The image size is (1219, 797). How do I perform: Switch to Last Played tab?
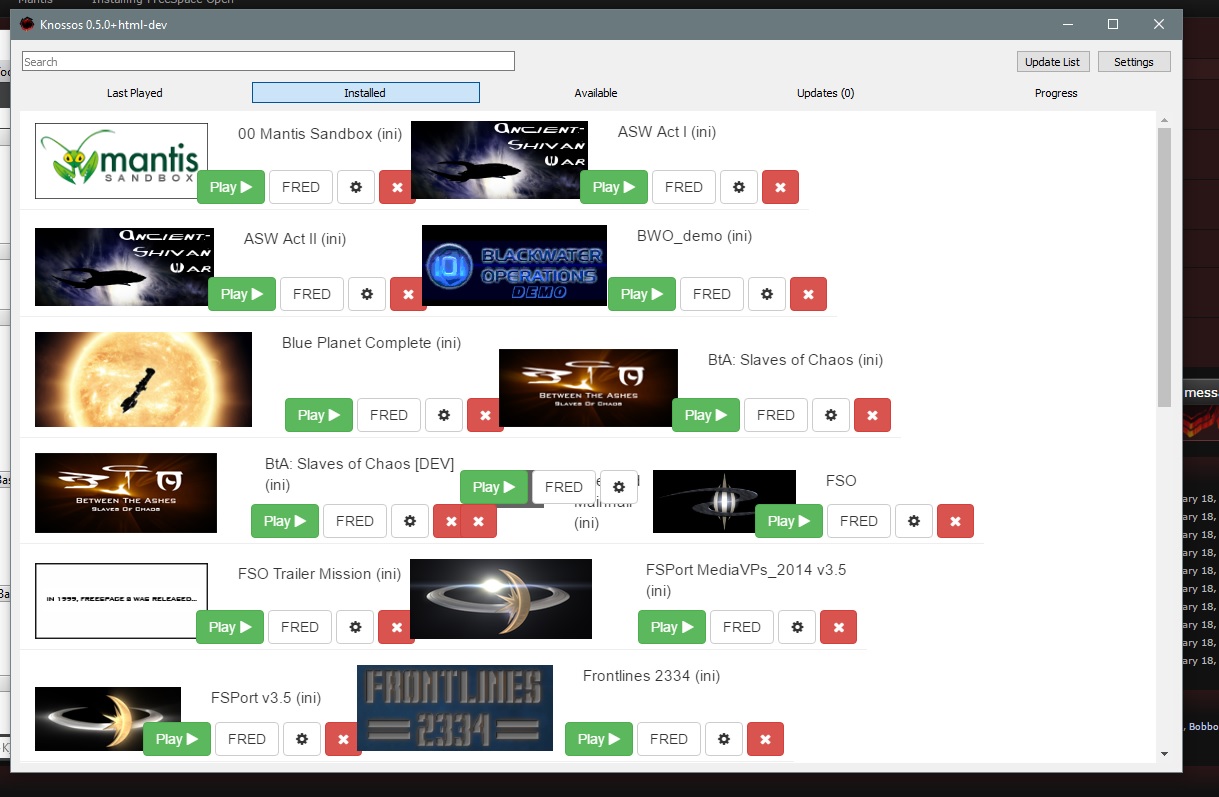point(135,93)
